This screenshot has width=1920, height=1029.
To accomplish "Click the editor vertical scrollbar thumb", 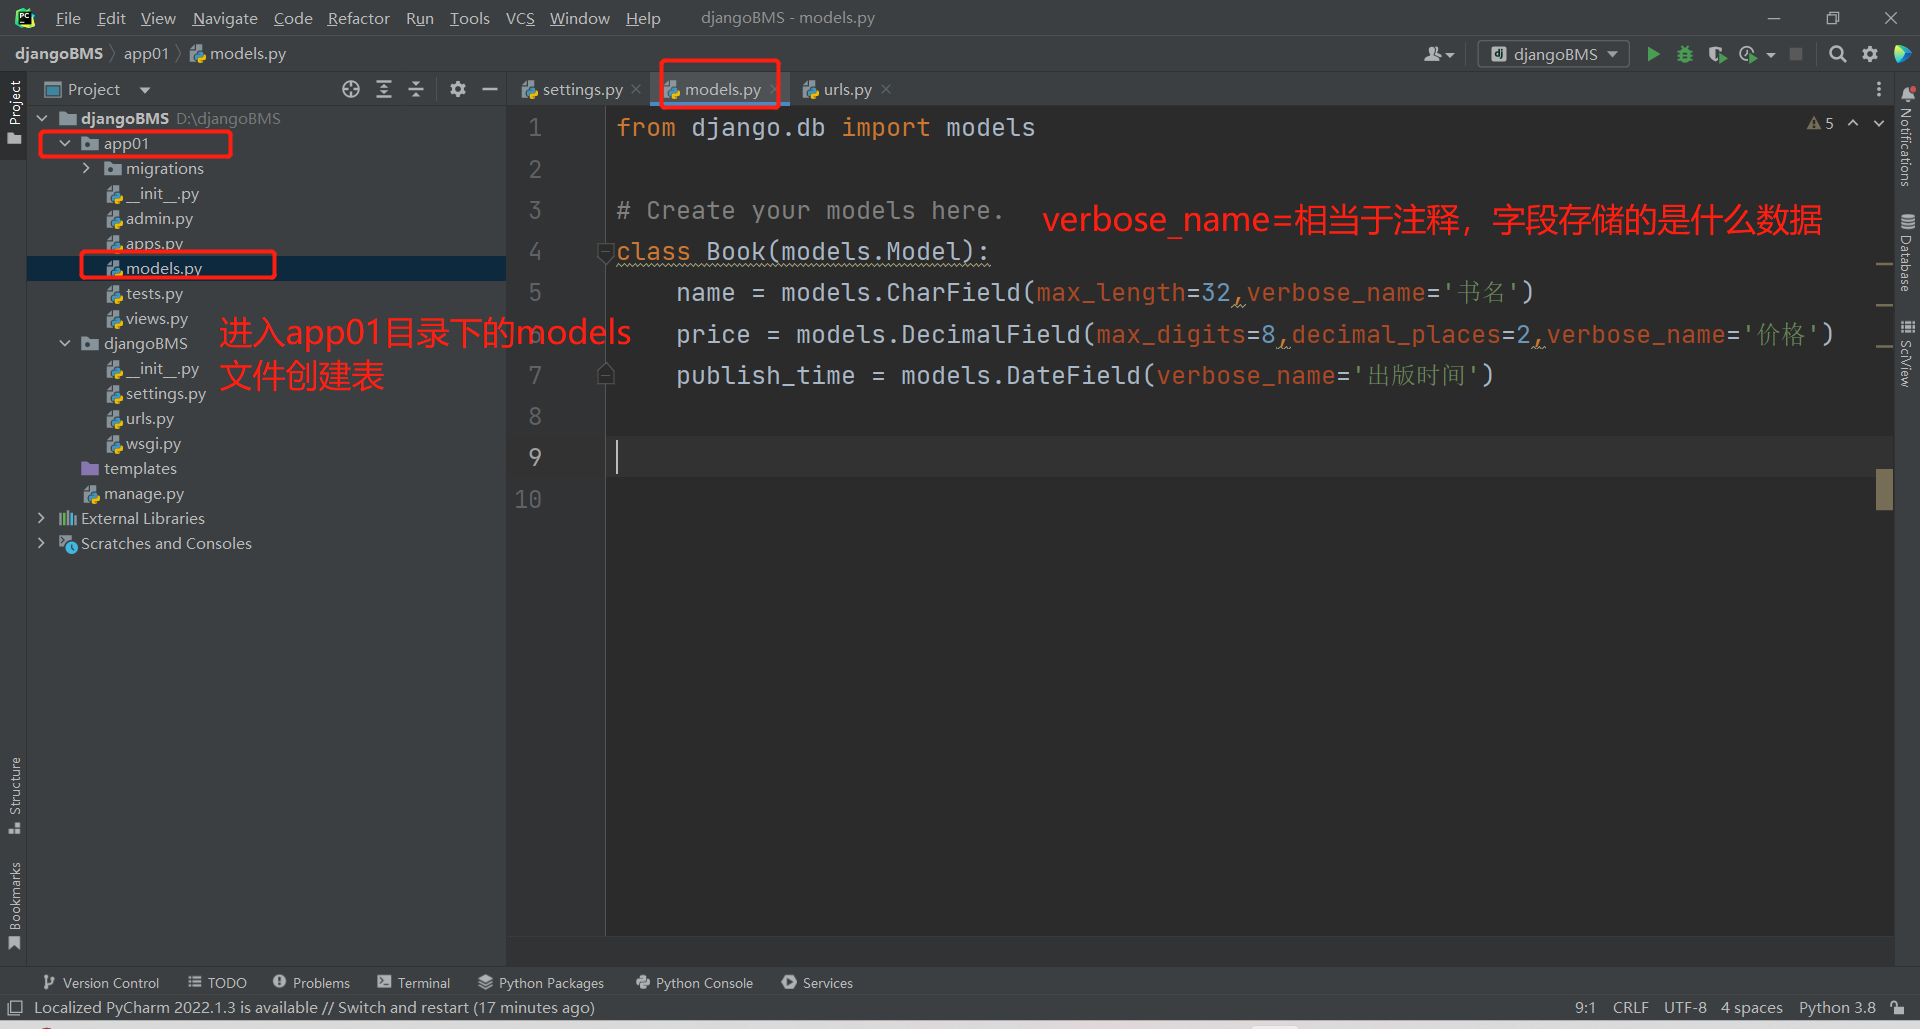I will [x=1884, y=490].
